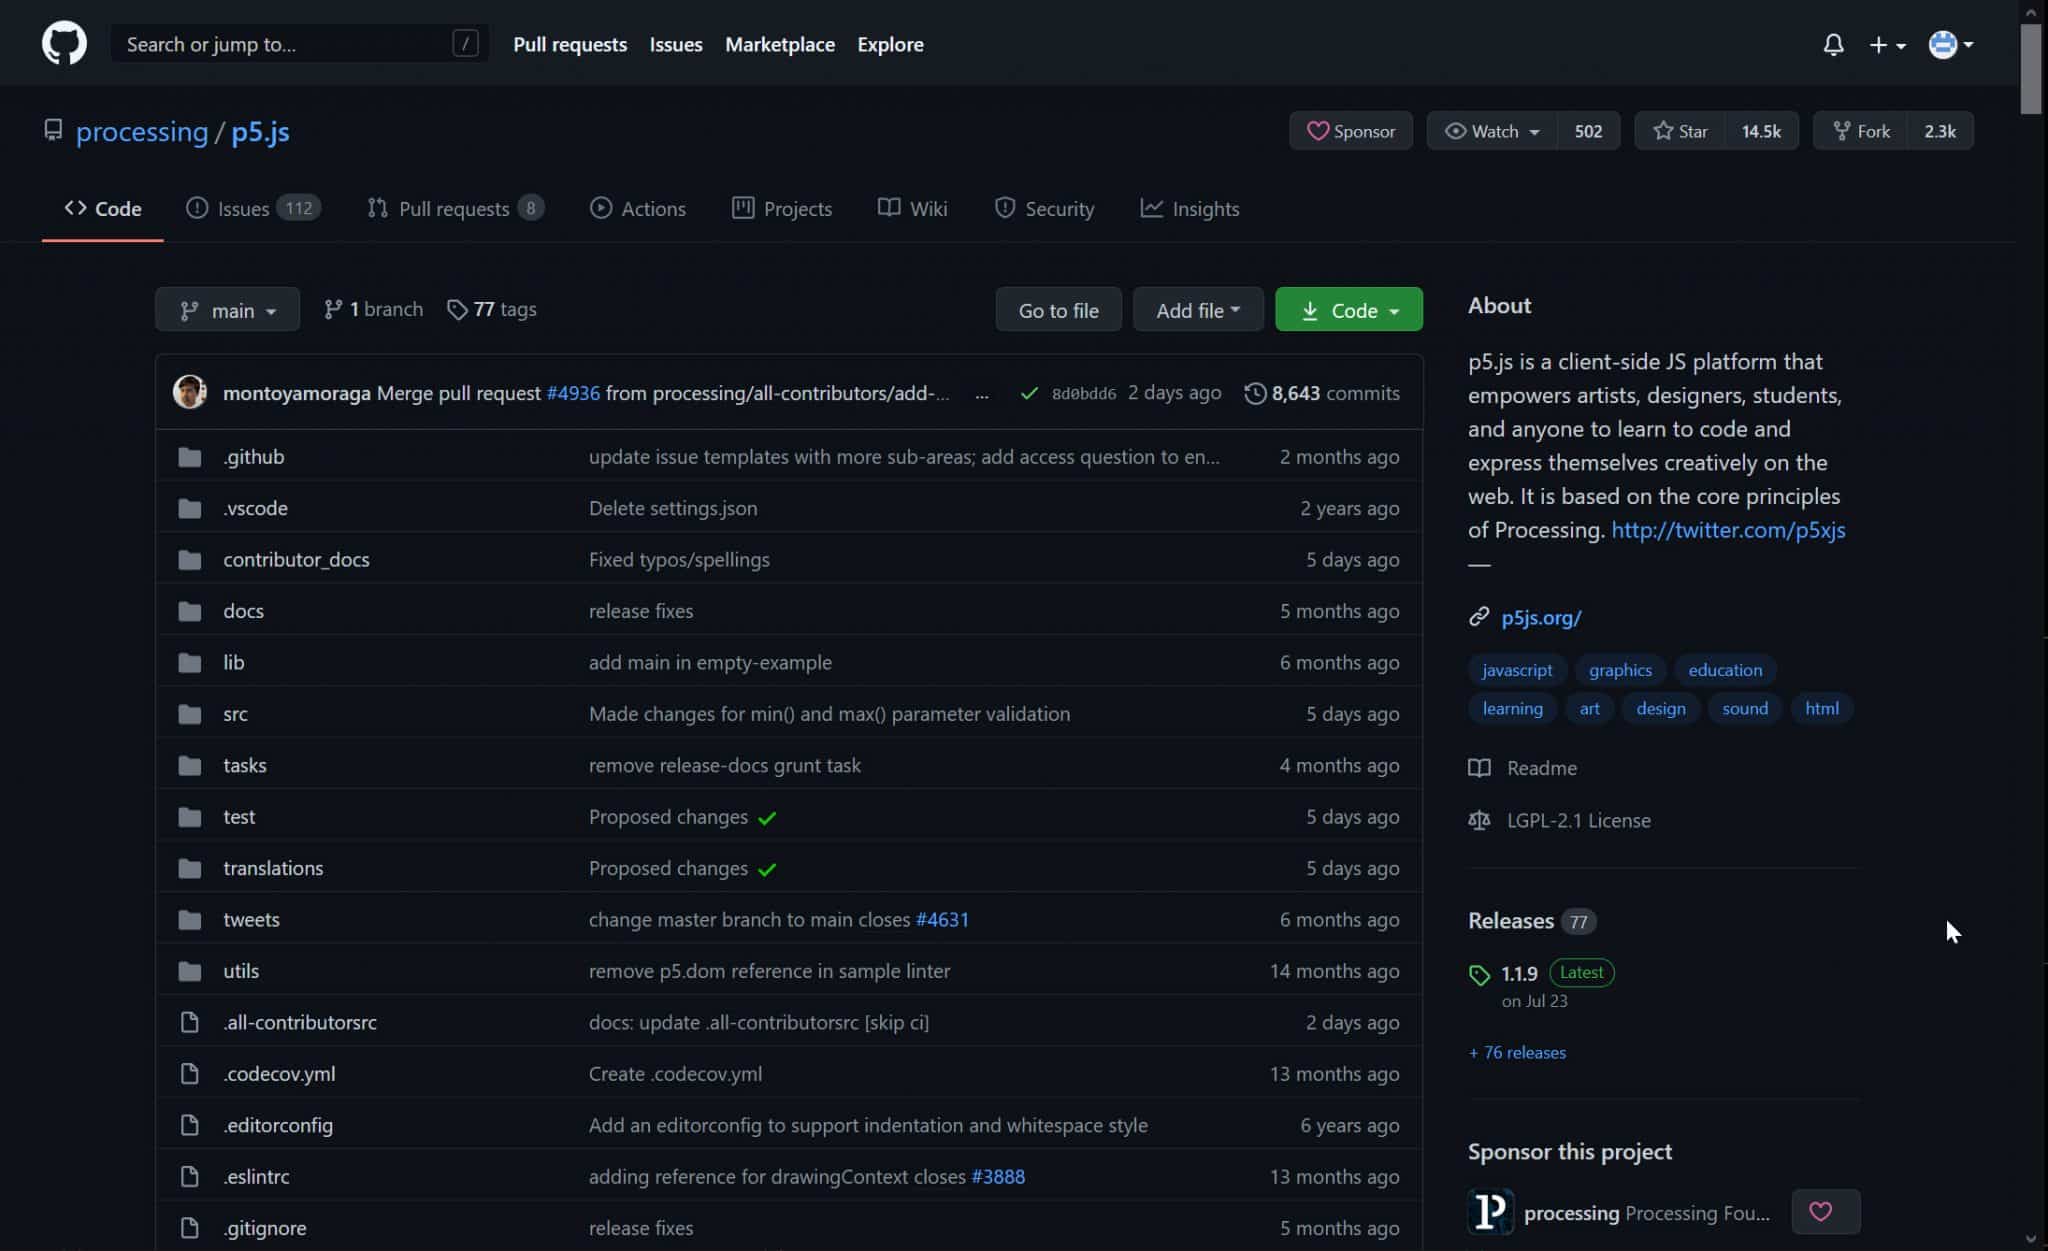Click the commit check mark status icon
The width and height of the screenshot is (2048, 1251).
1029,393
